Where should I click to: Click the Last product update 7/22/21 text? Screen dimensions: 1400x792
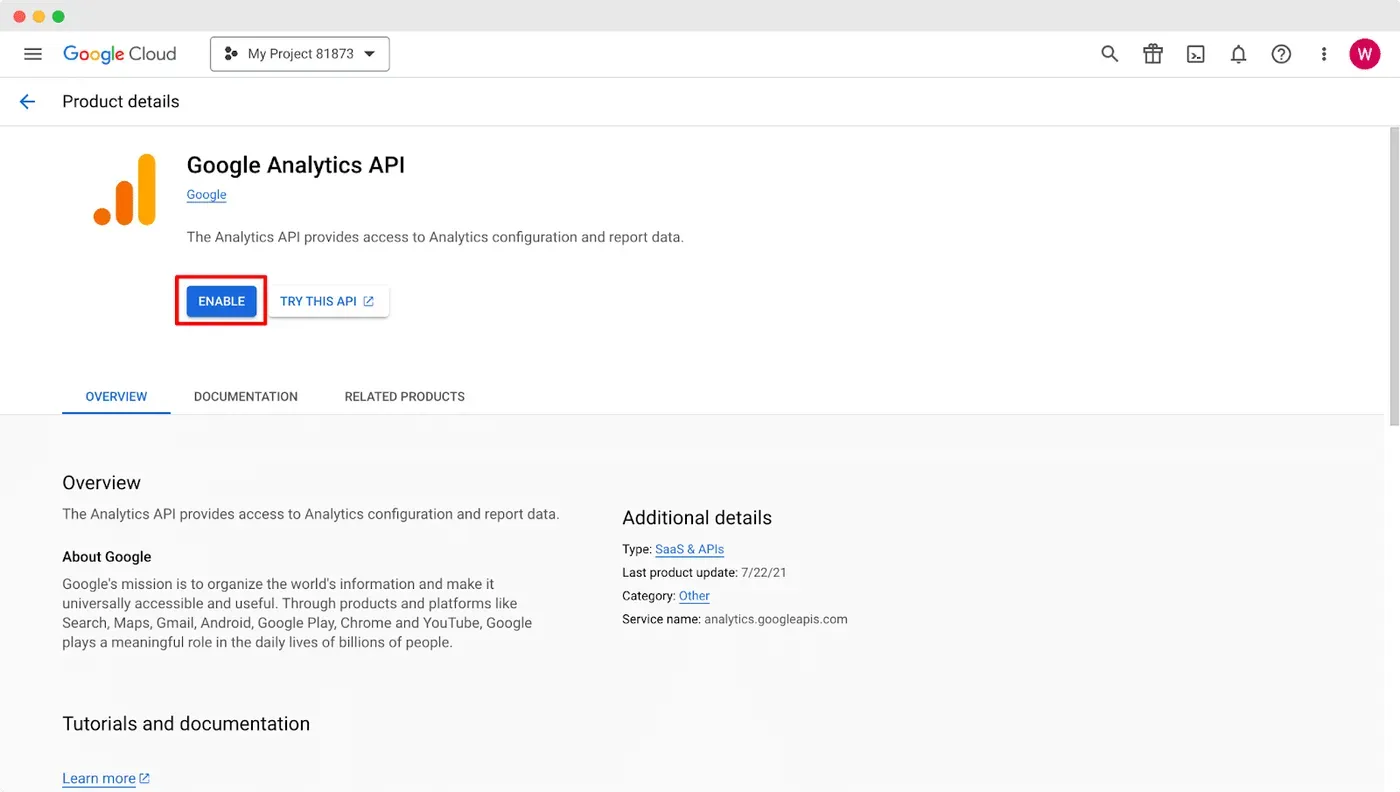(x=704, y=573)
